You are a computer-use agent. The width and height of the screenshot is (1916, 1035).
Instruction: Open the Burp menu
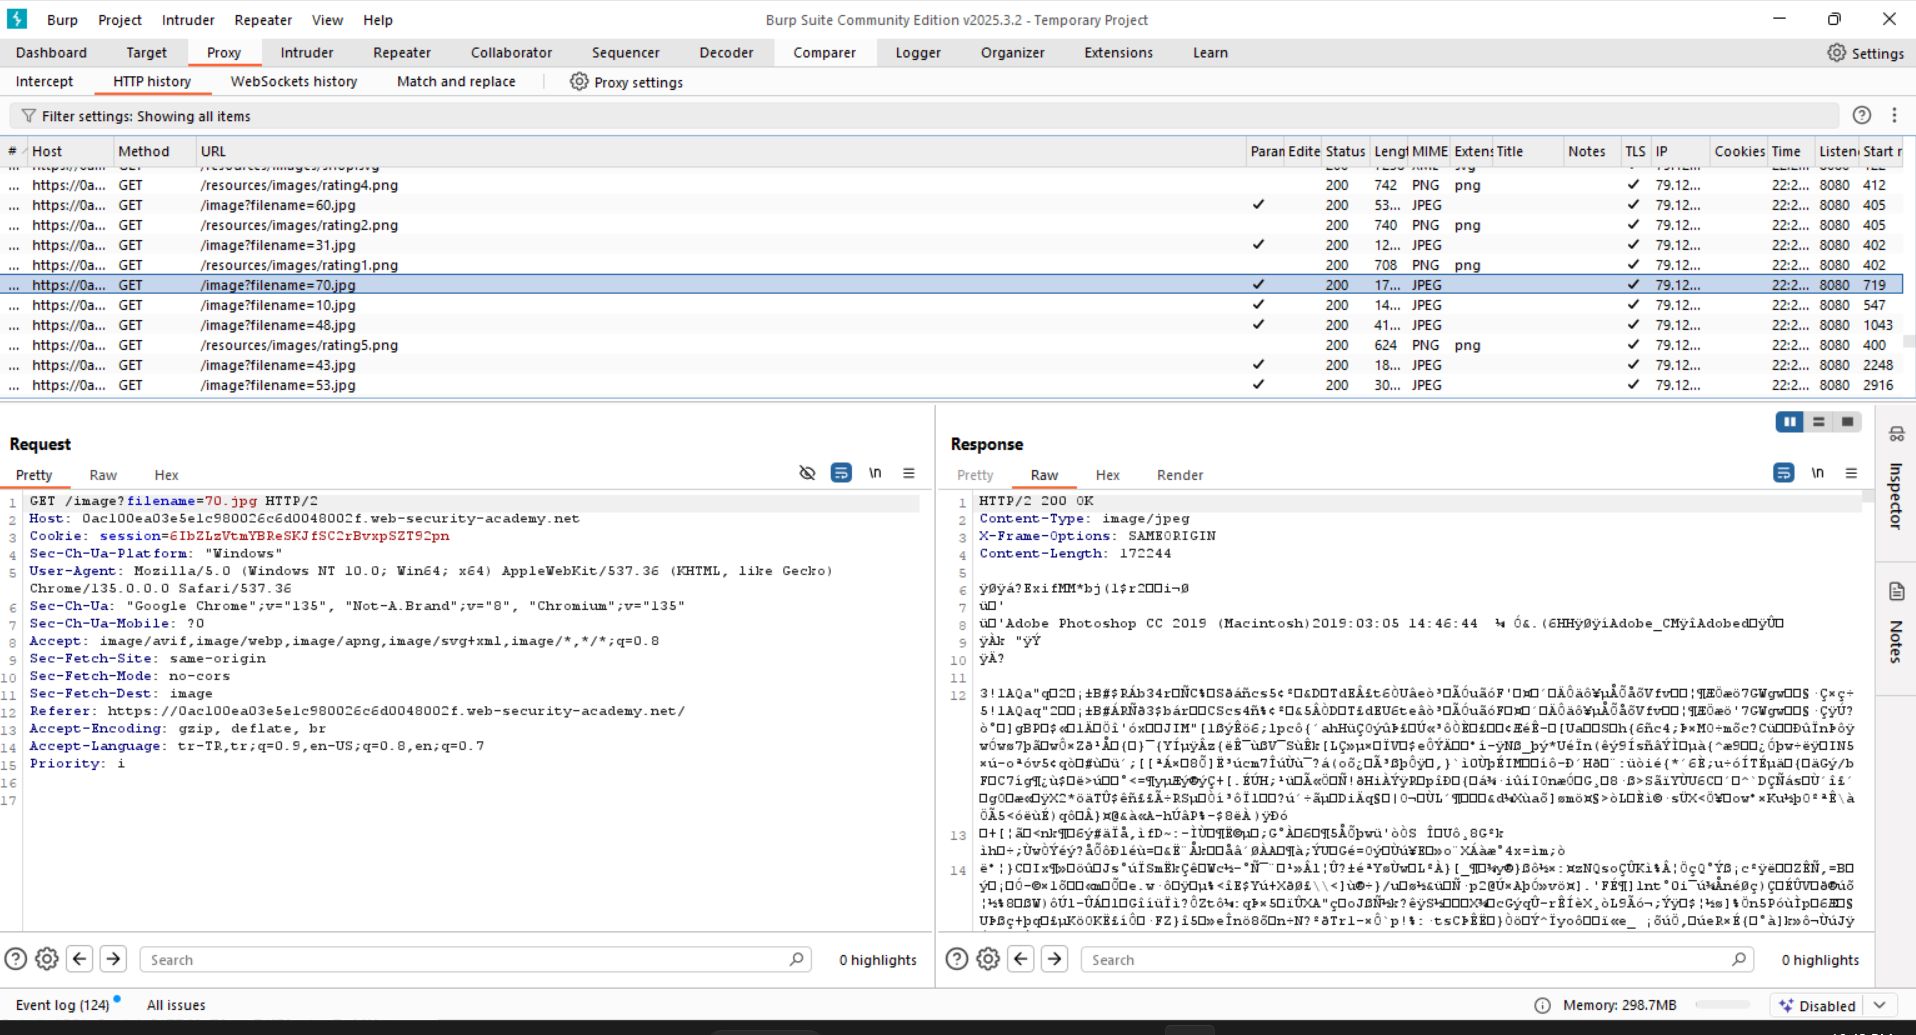[62, 20]
